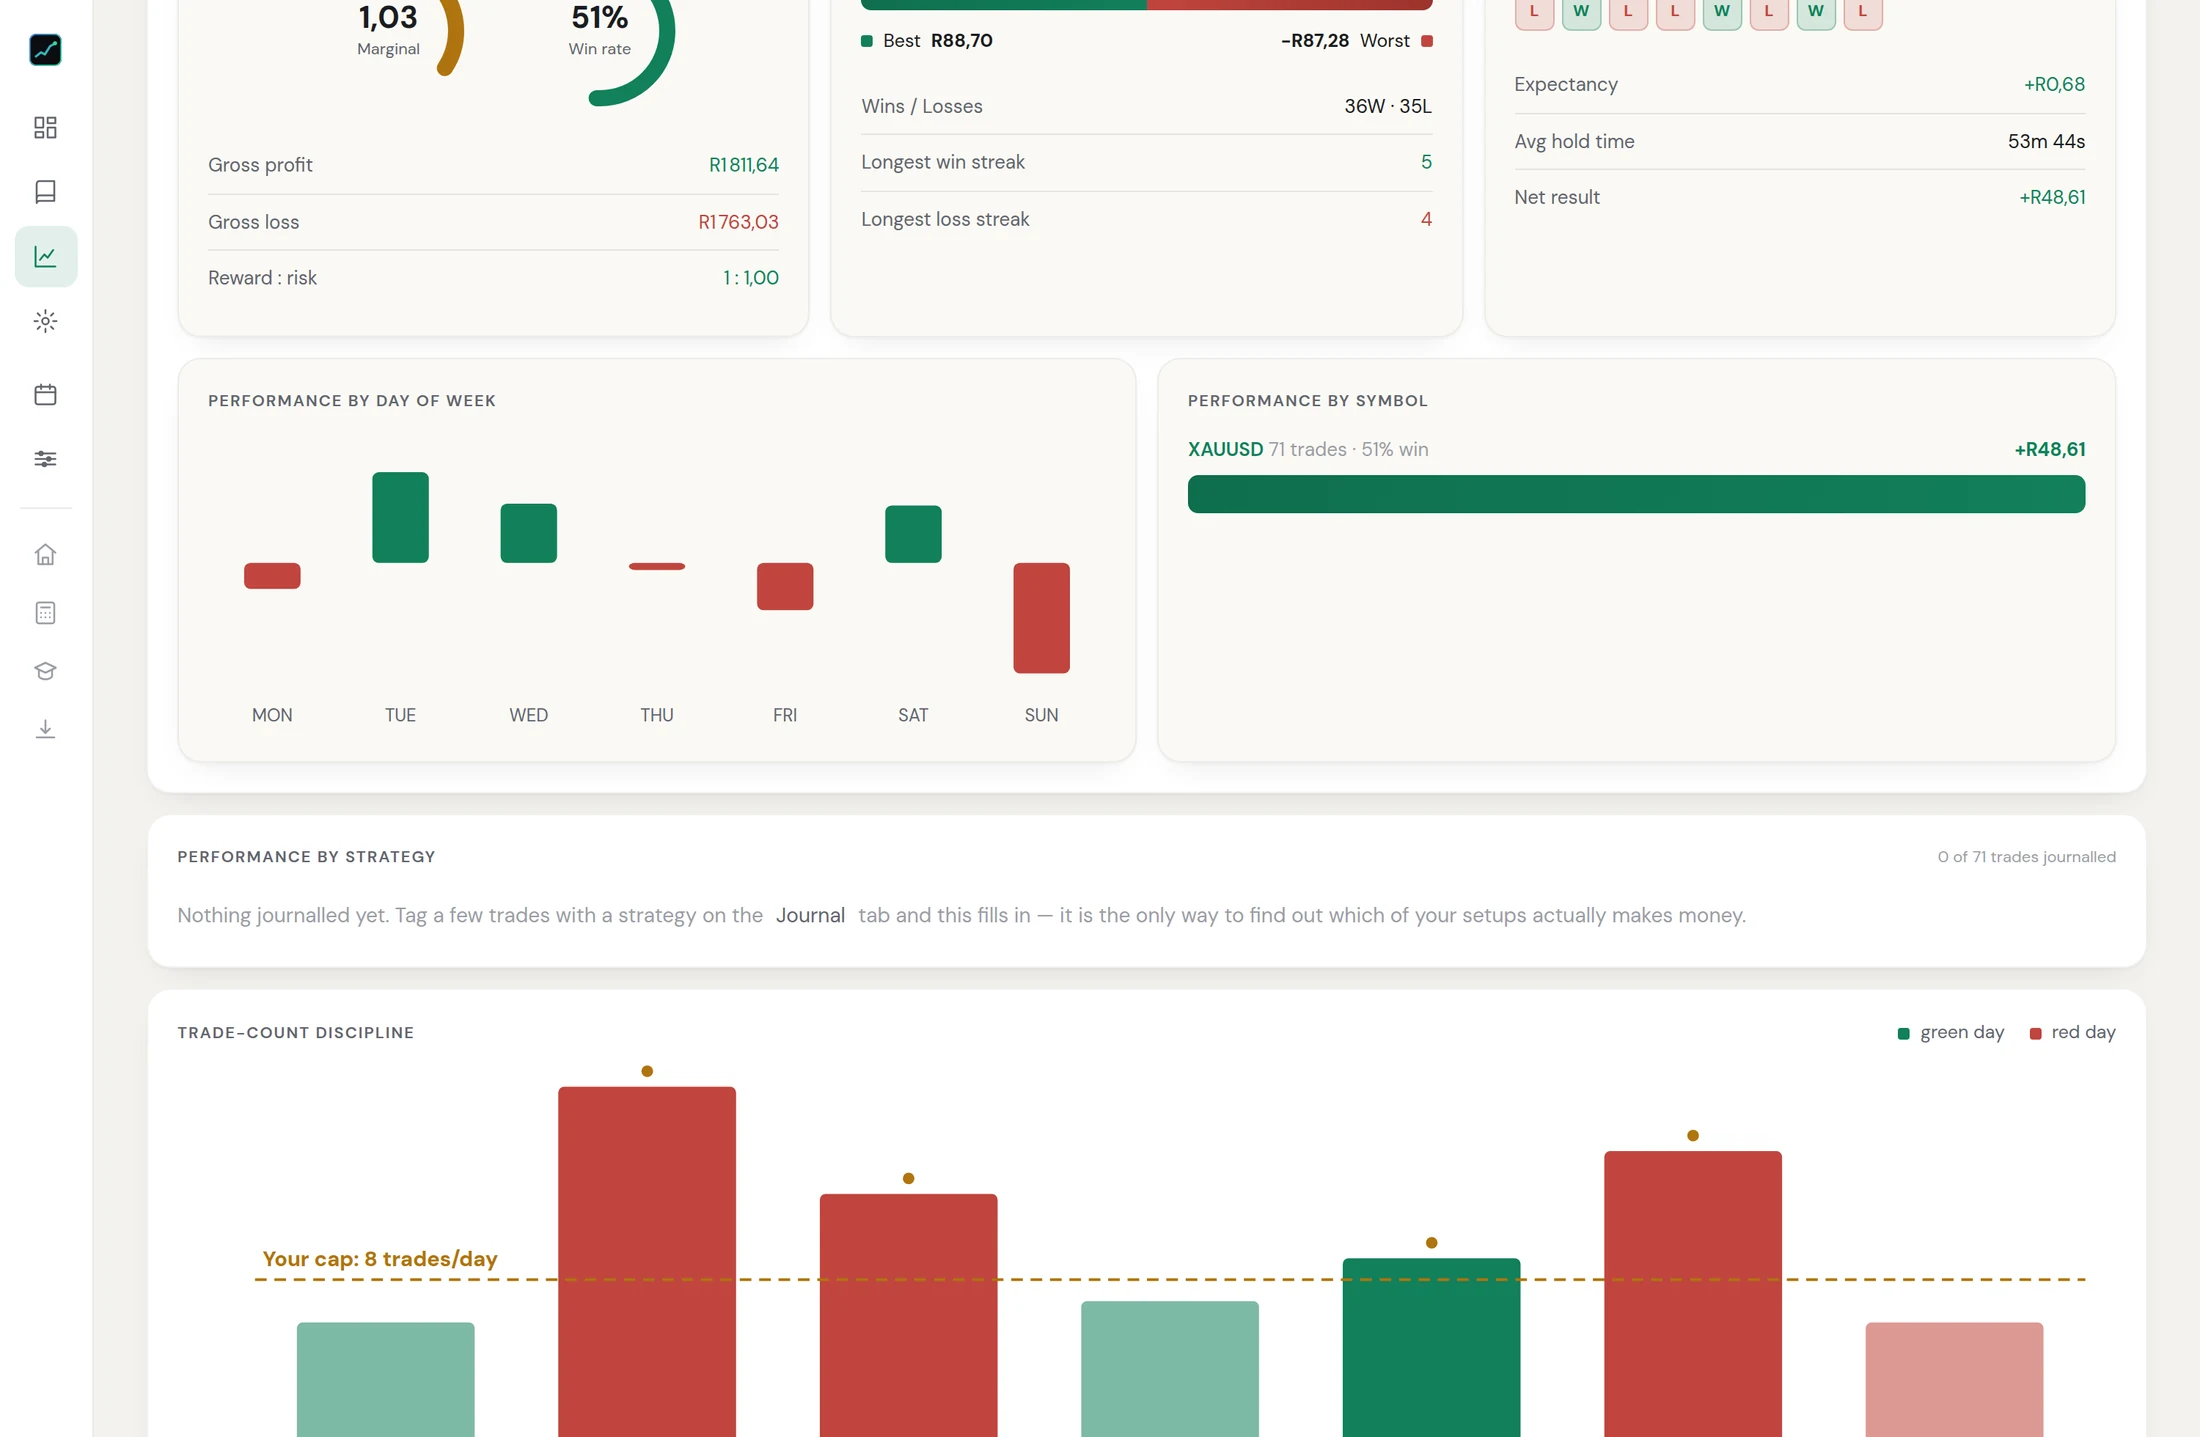
Task: Click the MON red performance bar
Action: click(272, 576)
